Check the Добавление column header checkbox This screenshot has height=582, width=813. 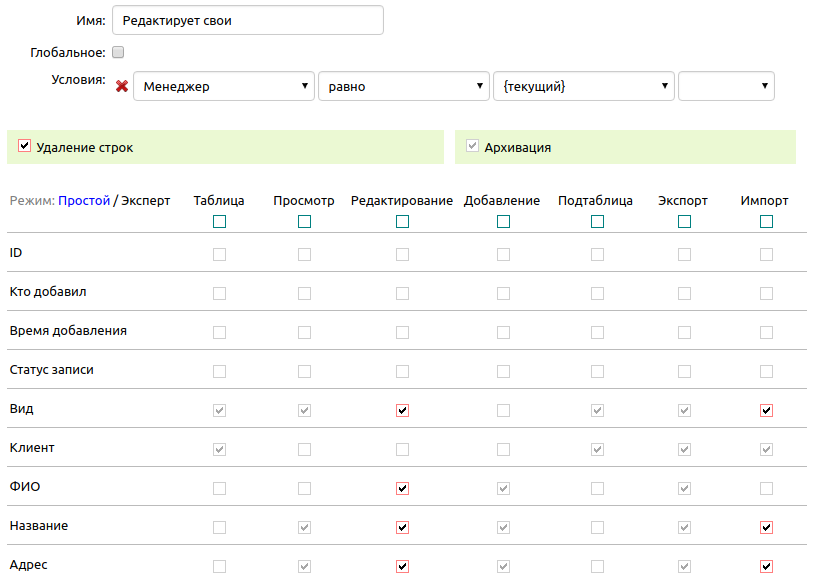tap(503, 222)
